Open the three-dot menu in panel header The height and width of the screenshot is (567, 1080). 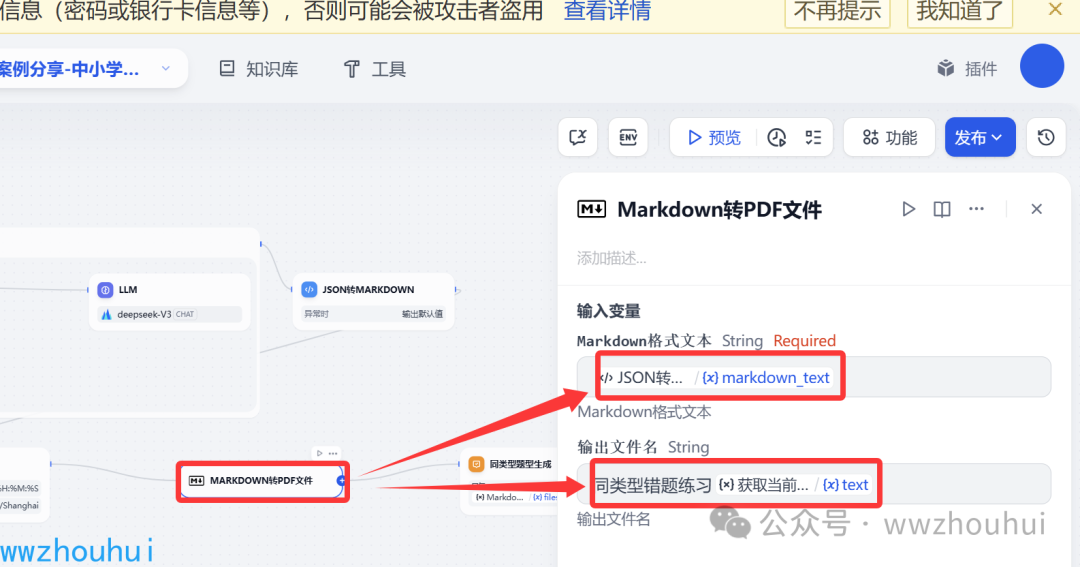pyautogui.click(x=976, y=208)
